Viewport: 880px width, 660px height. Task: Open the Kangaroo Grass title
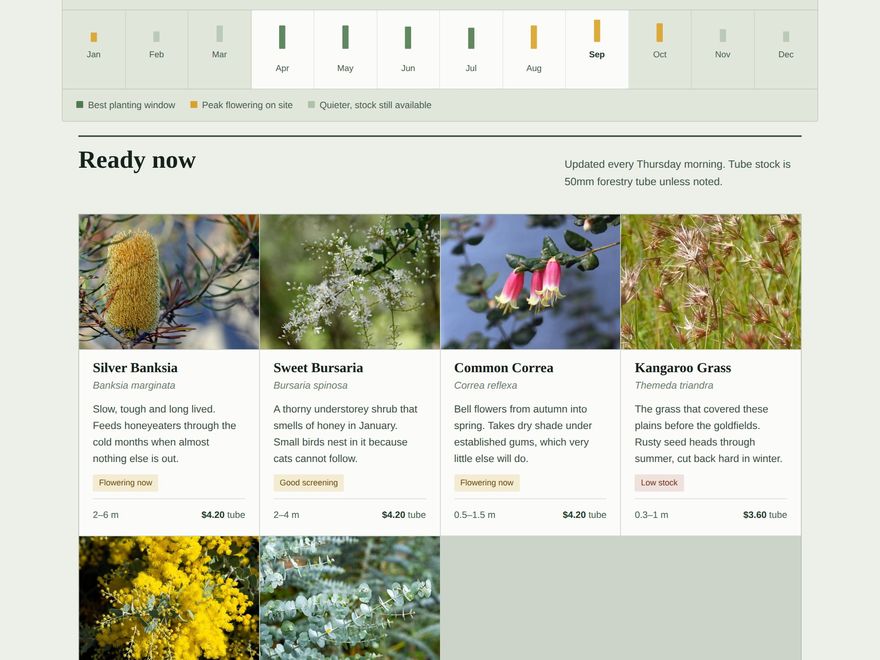(x=683, y=368)
